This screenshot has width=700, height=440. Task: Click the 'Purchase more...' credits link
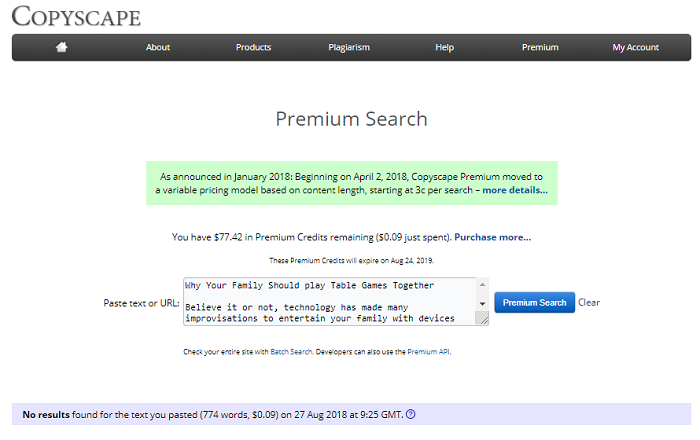click(492, 237)
